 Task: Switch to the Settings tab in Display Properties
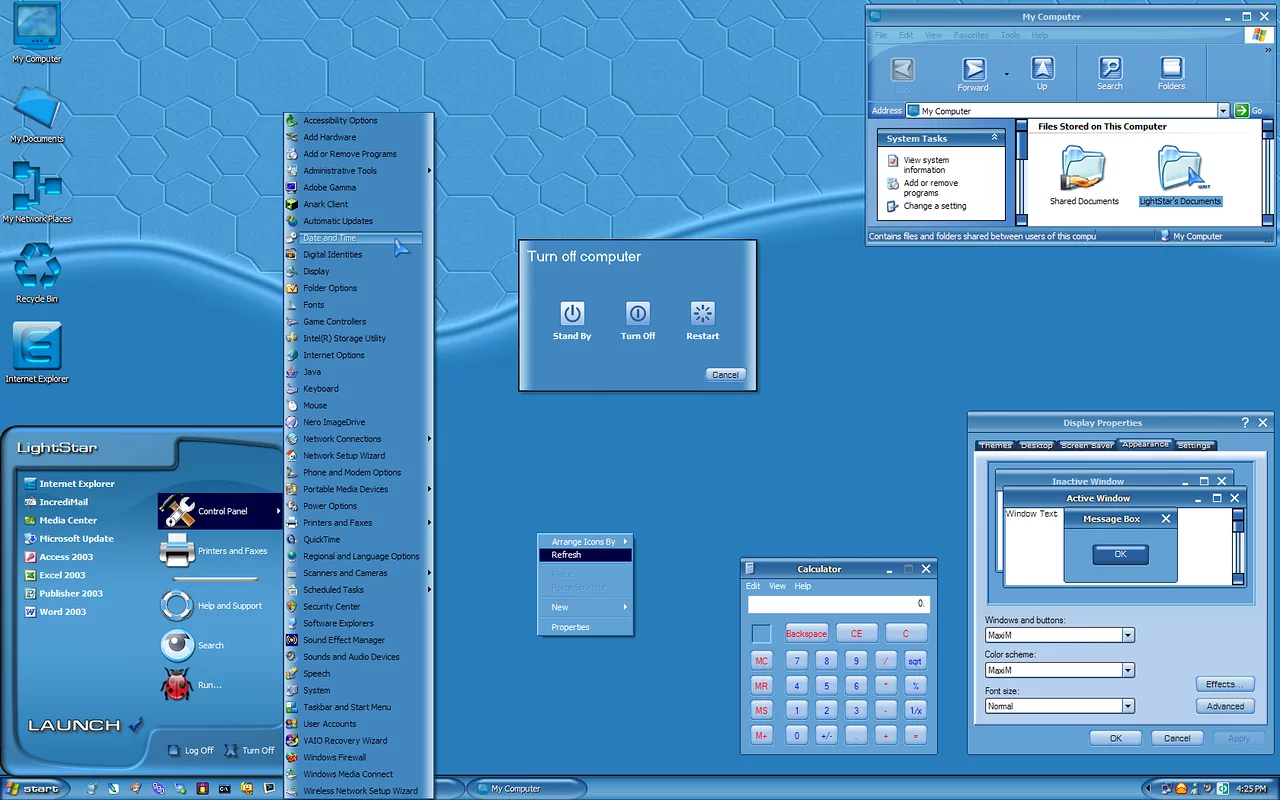[1194, 445]
